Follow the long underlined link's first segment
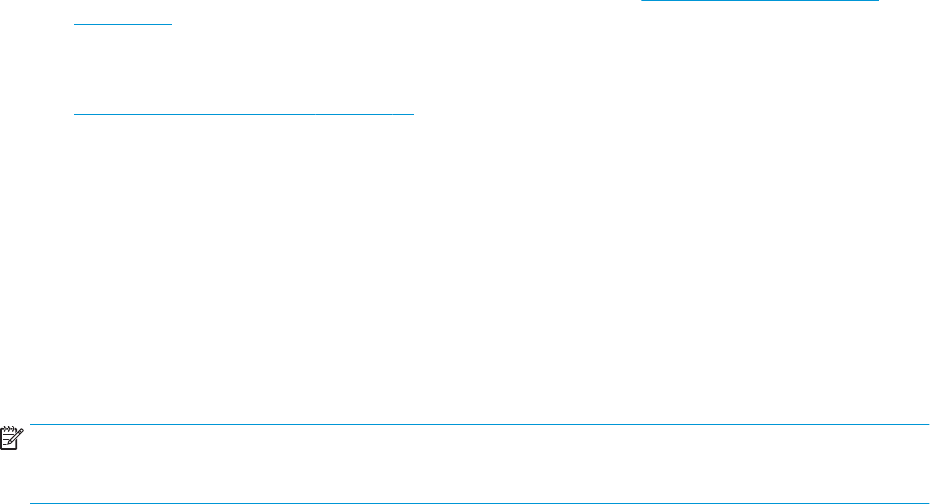This screenshot has height=504, width=930. point(195,114)
